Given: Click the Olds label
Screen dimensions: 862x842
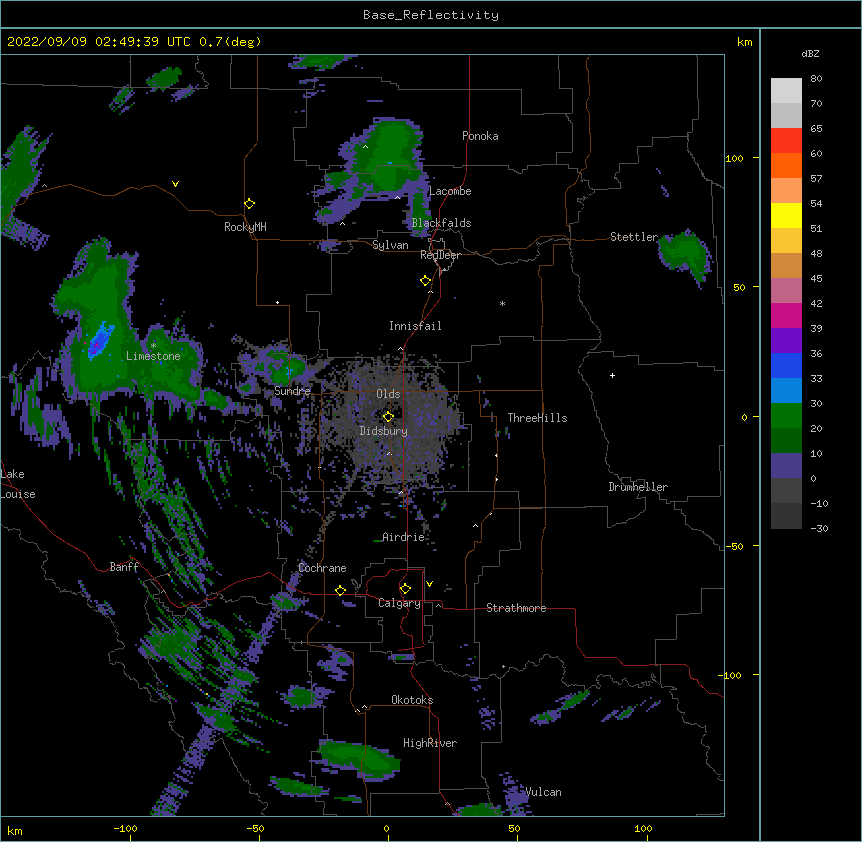Looking at the screenshot, I should [x=388, y=394].
